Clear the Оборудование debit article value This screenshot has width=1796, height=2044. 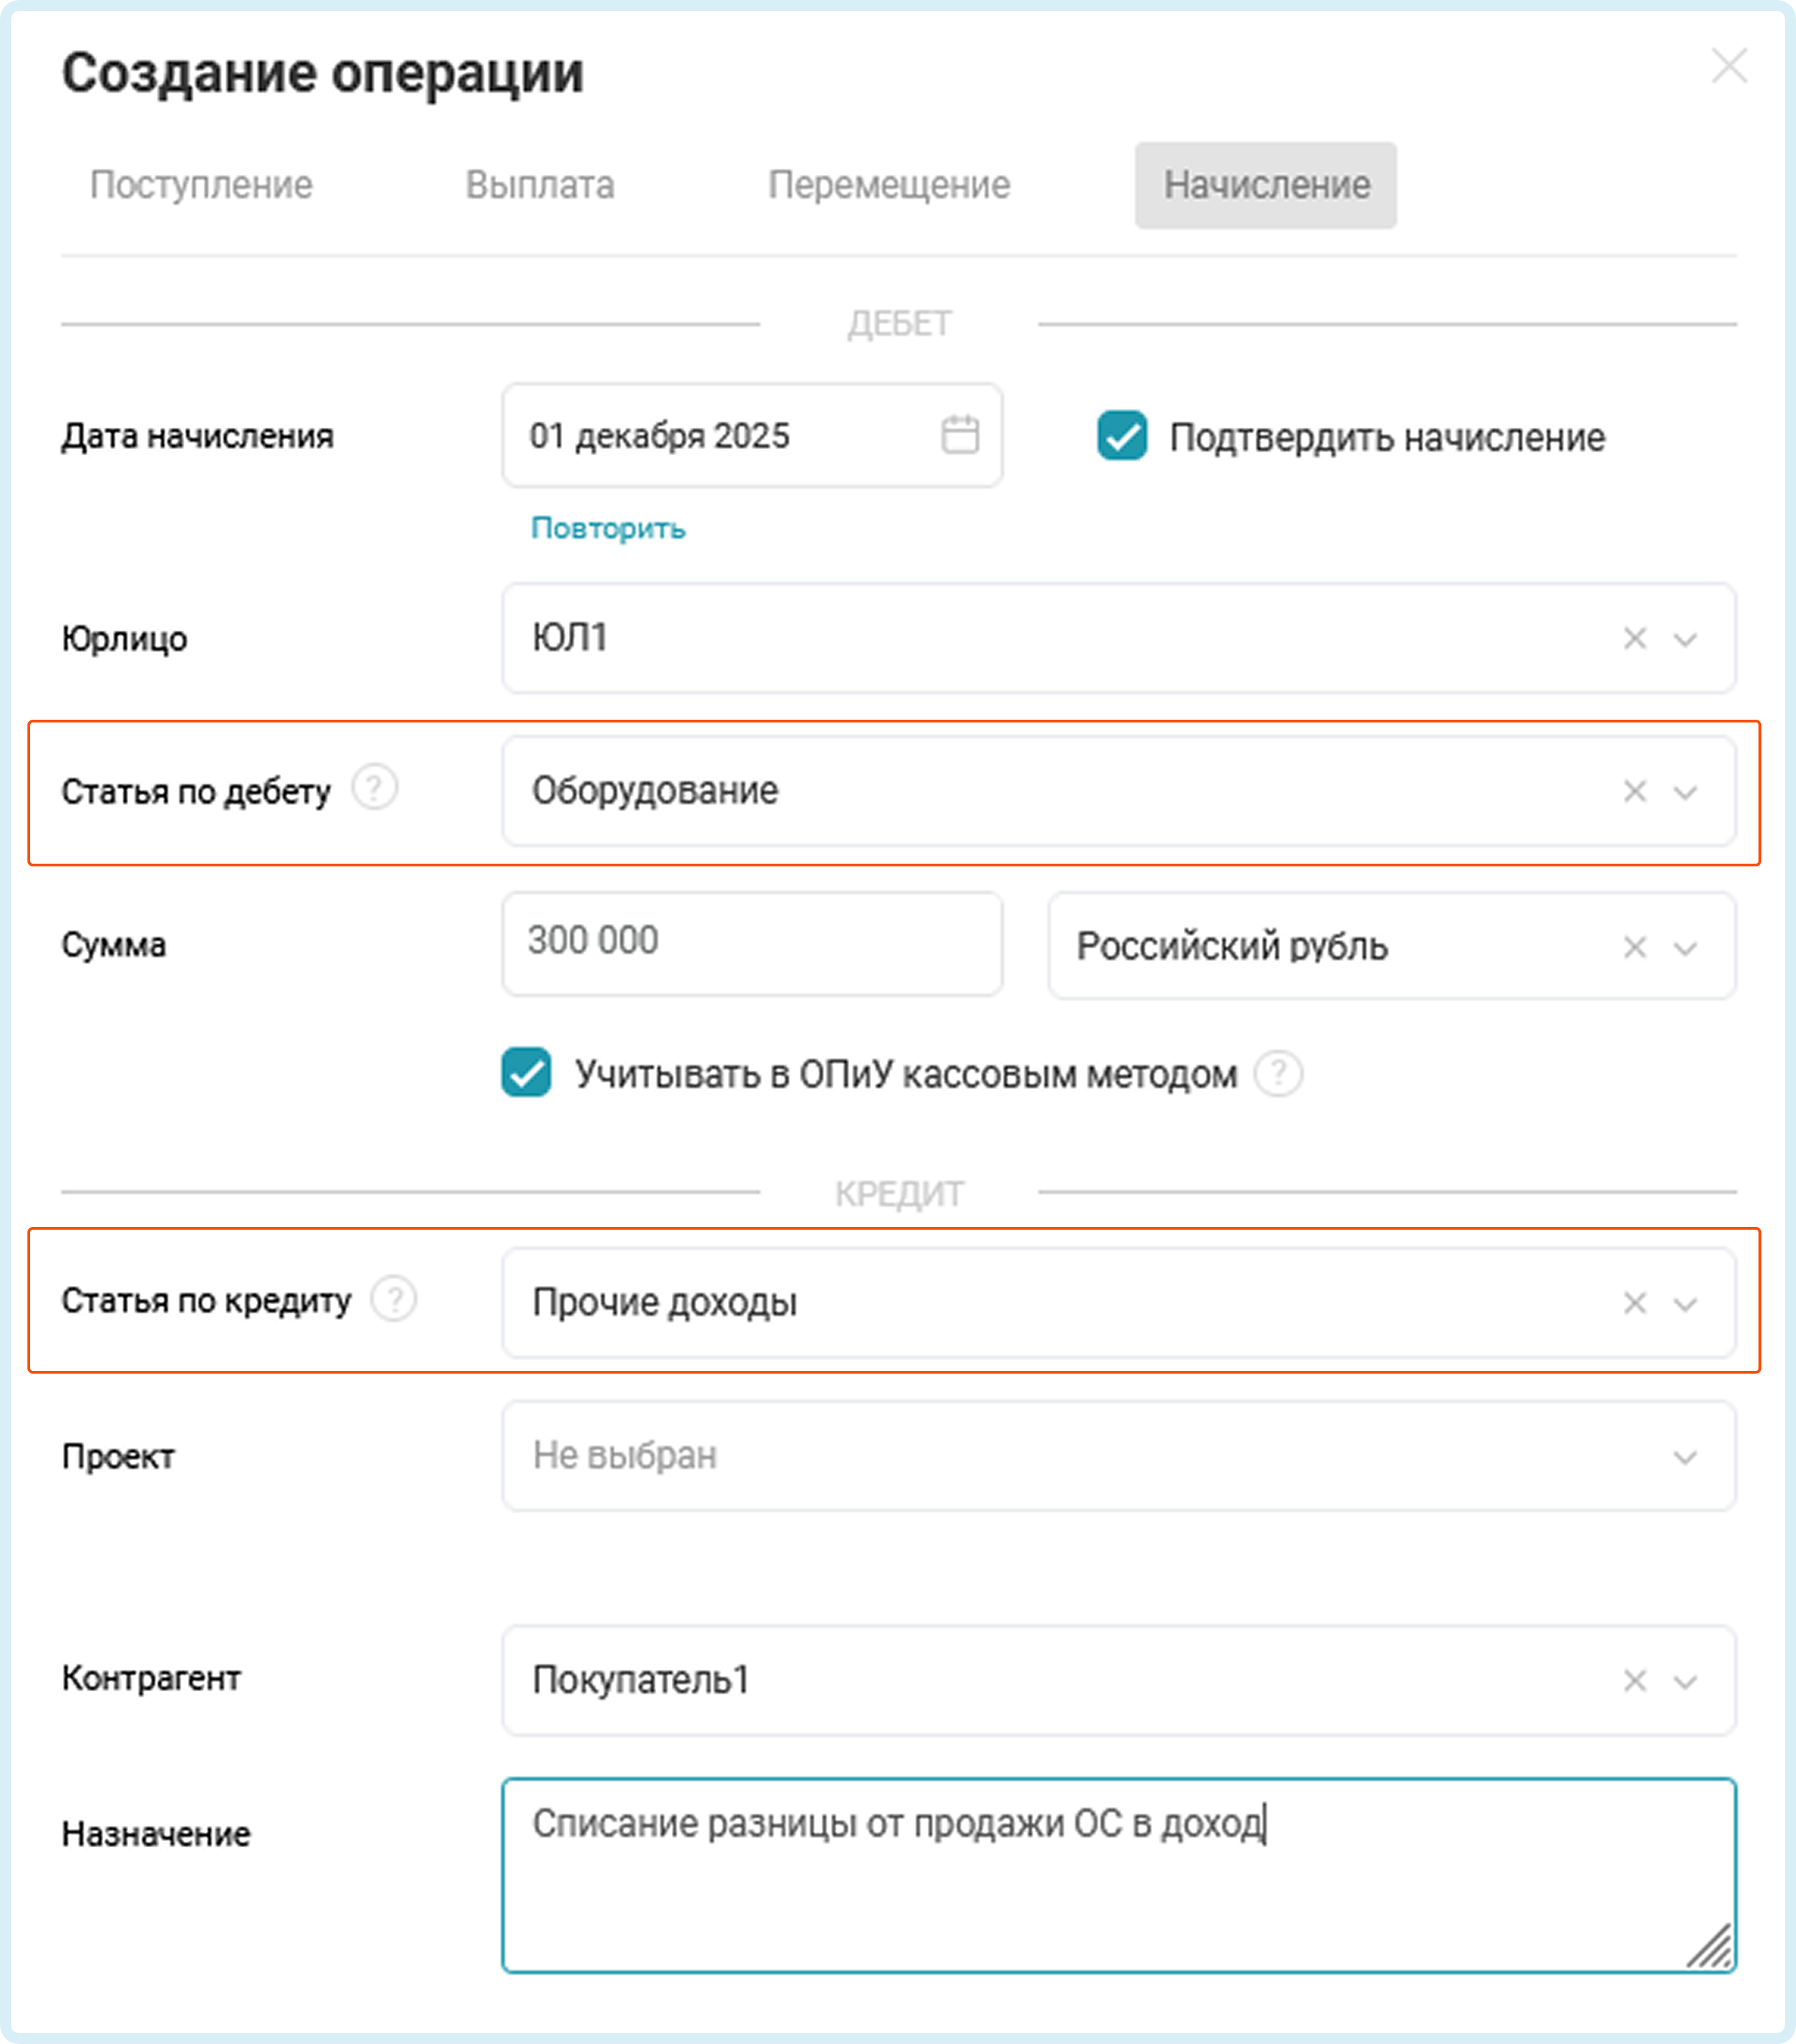1635,791
